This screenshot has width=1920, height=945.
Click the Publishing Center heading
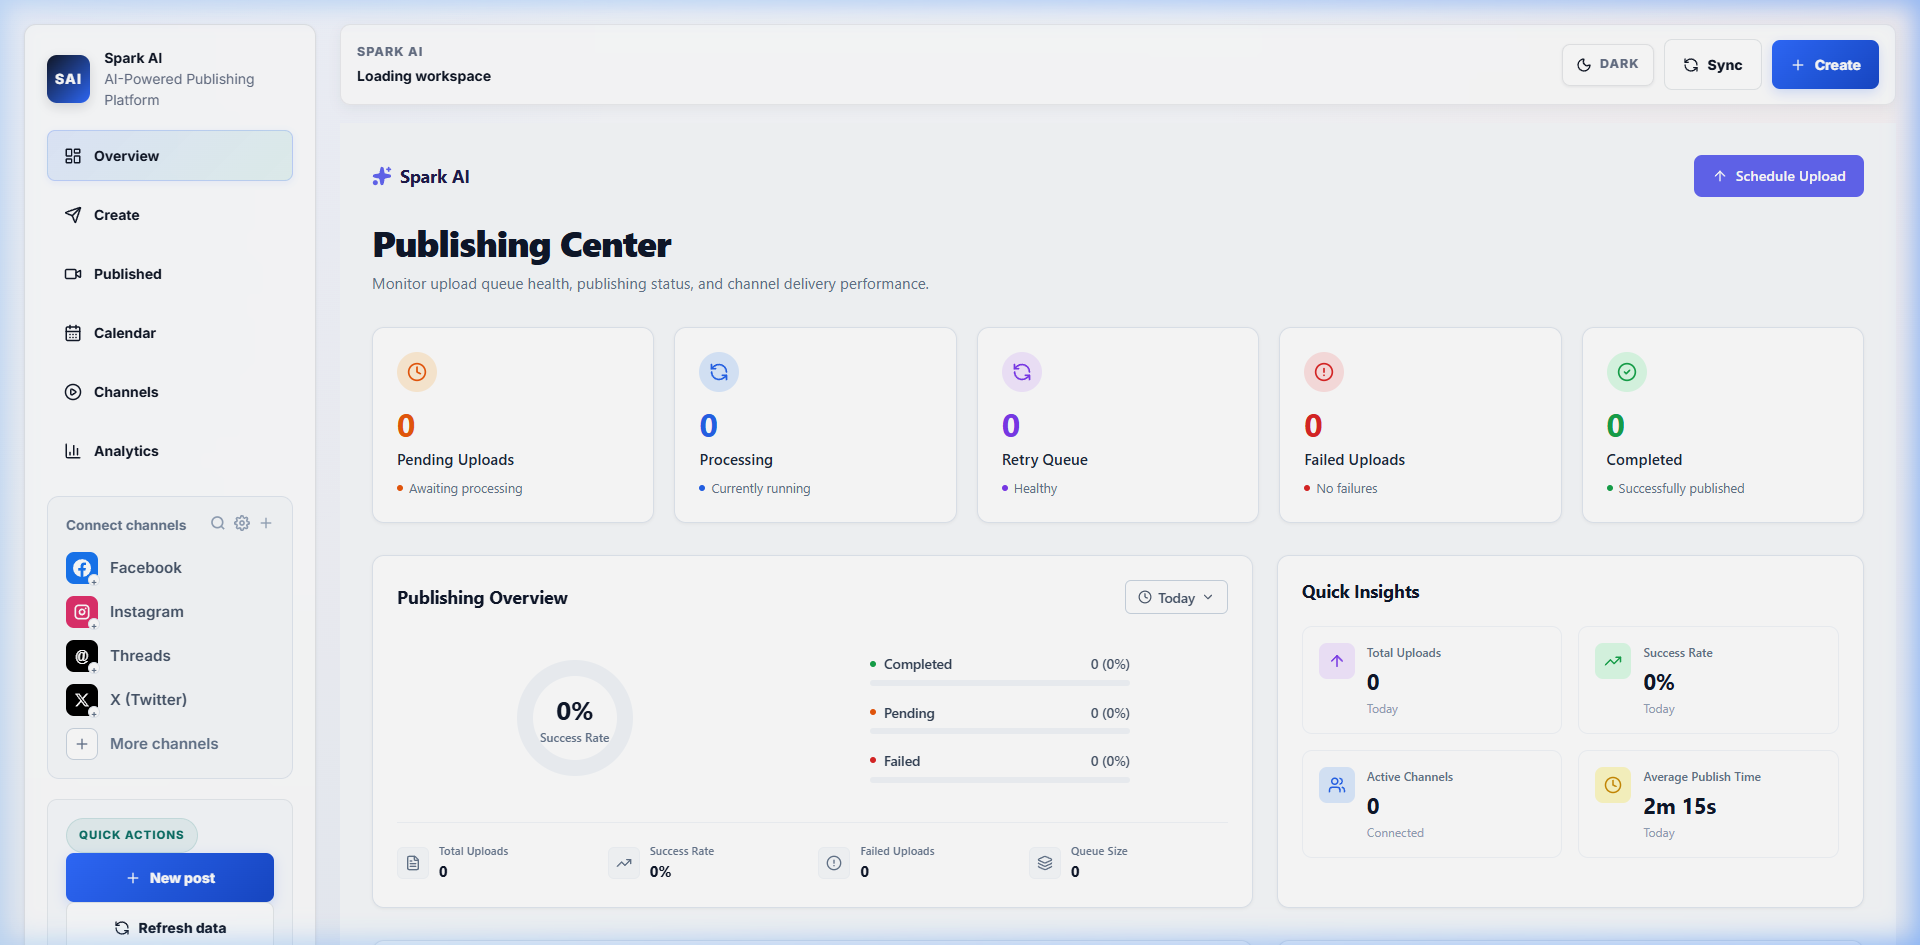522,245
